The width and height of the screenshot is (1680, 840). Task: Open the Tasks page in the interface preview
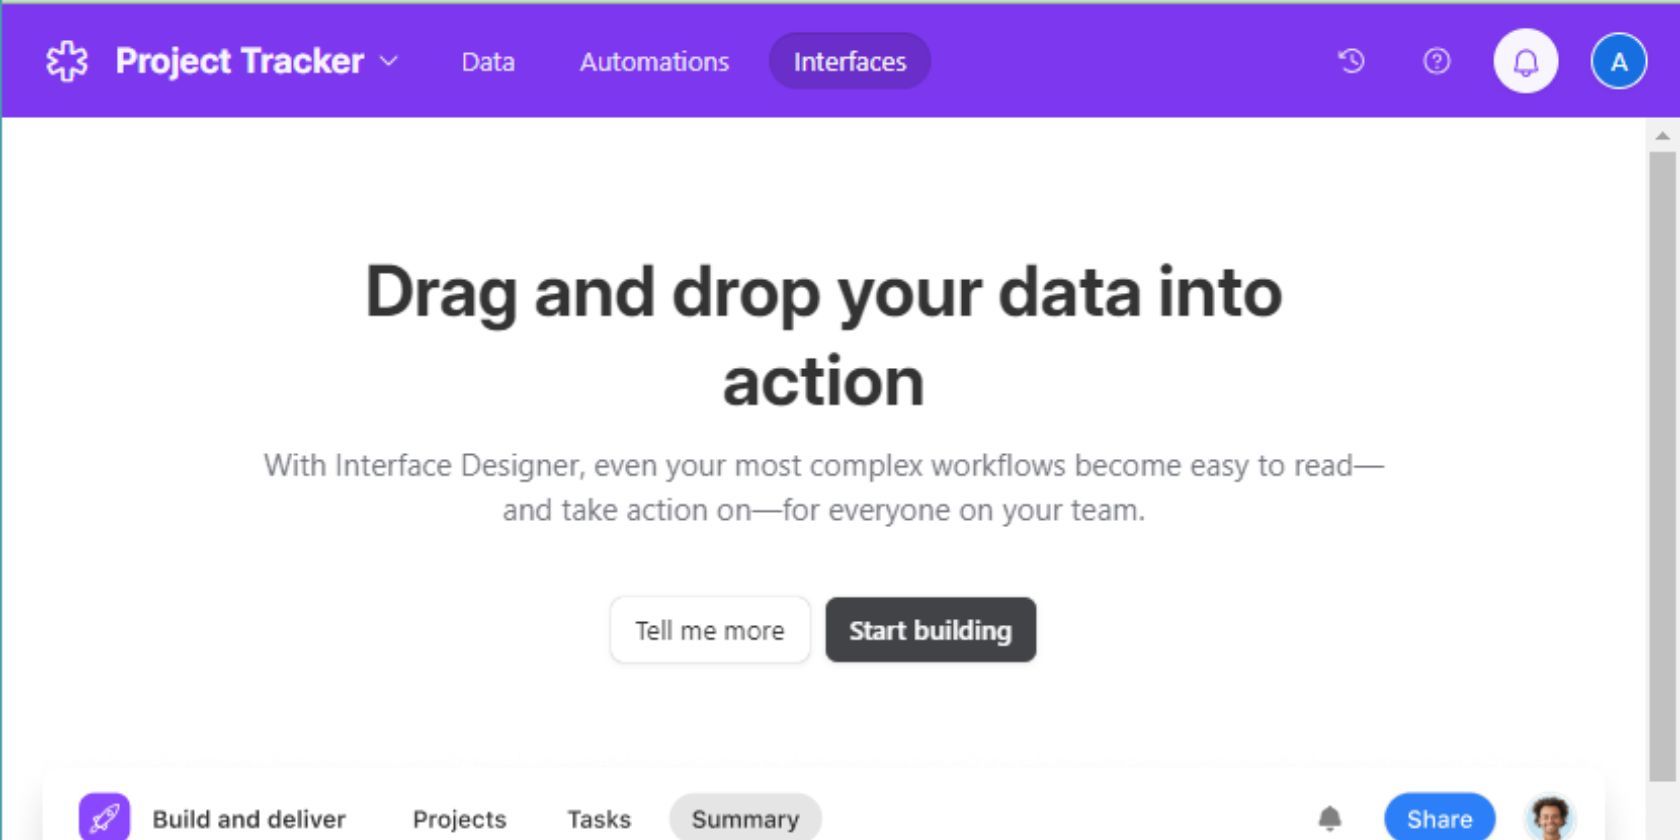(598, 818)
